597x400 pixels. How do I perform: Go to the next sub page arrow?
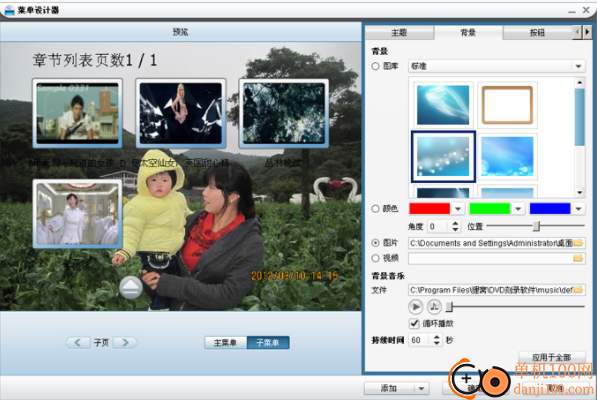pos(125,343)
